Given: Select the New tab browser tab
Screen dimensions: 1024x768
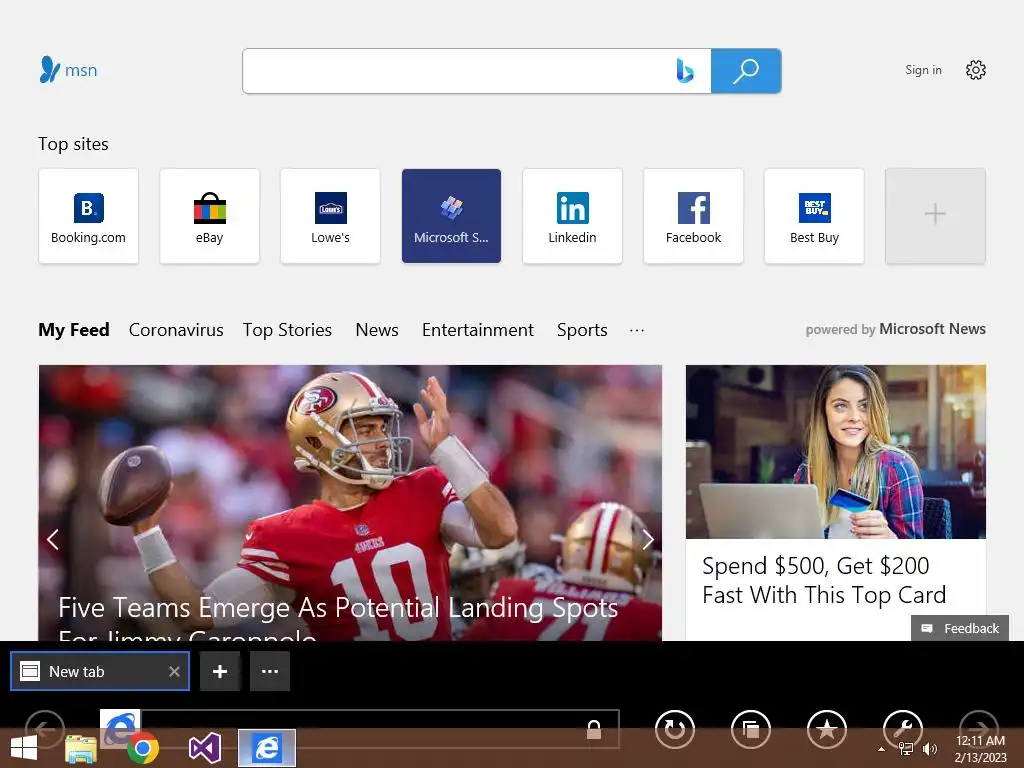Looking at the screenshot, I should [100, 671].
